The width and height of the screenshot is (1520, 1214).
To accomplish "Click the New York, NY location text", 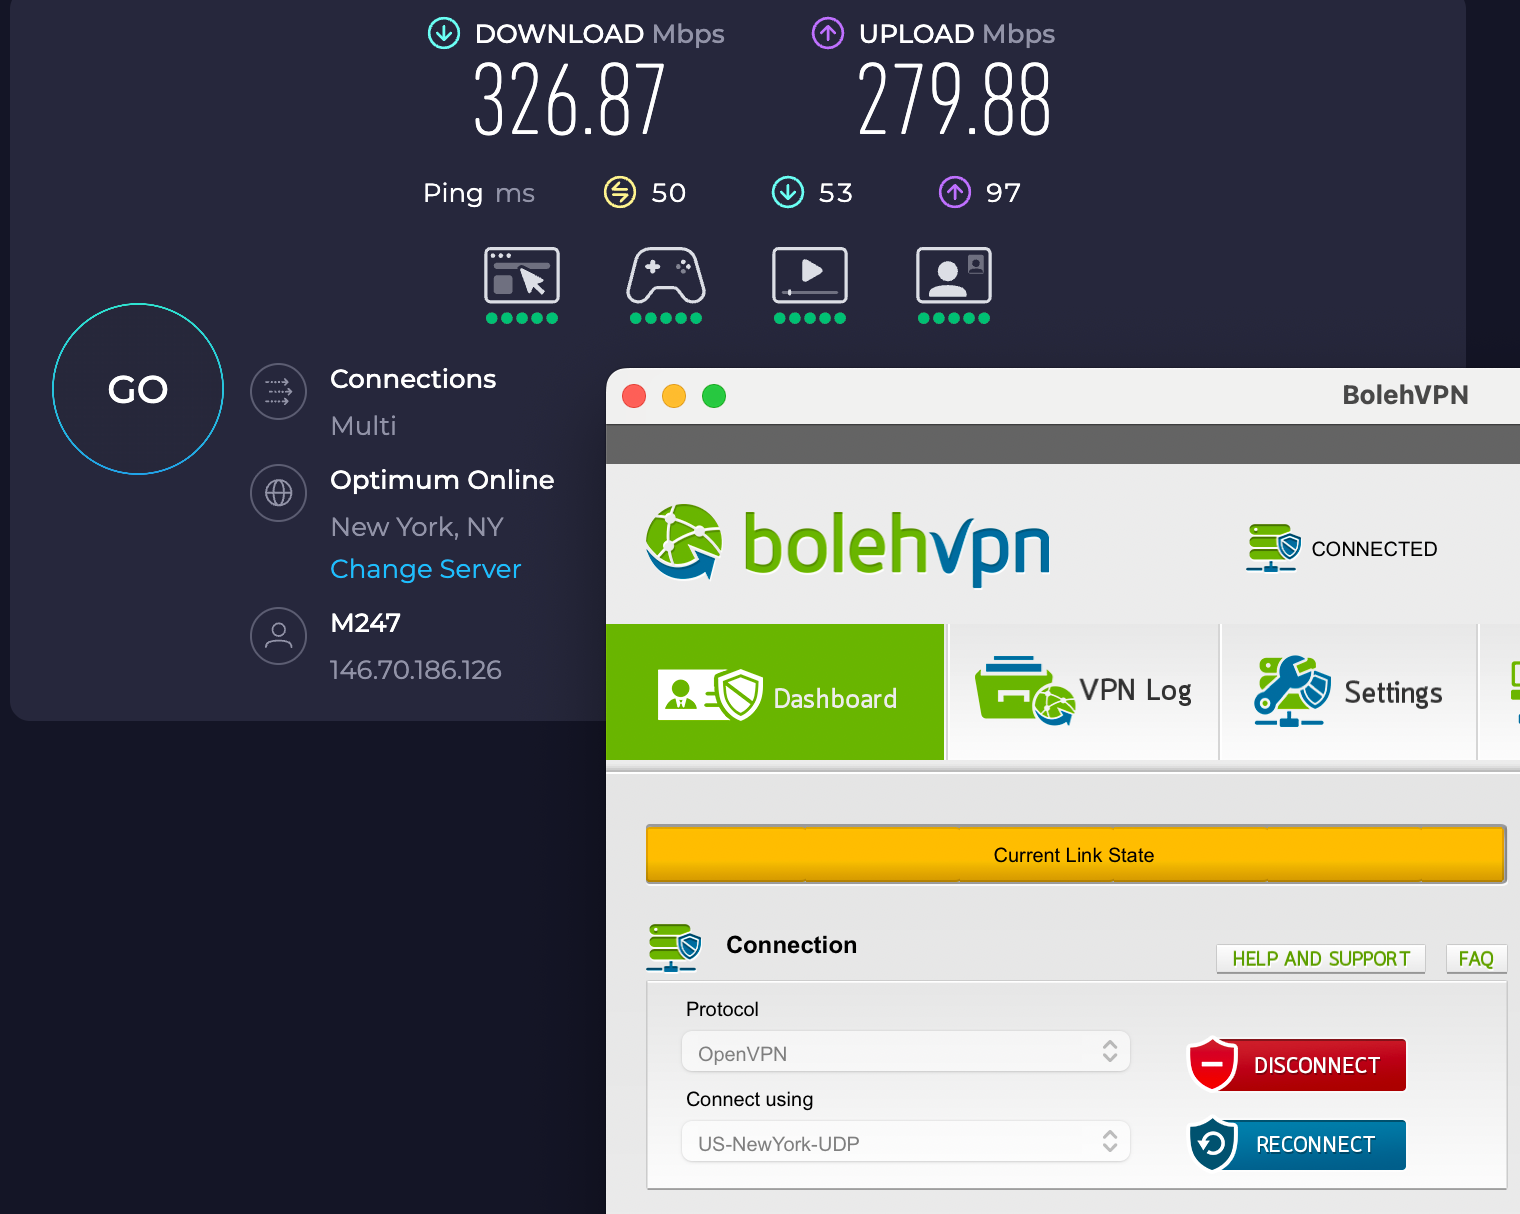I will pyautogui.click(x=417, y=527).
